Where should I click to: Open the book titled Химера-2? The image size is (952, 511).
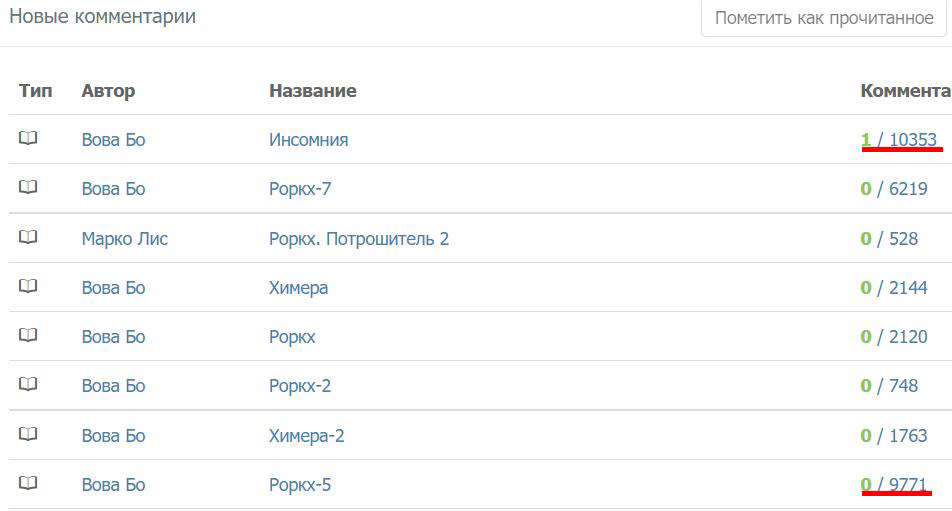pos(307,436)
